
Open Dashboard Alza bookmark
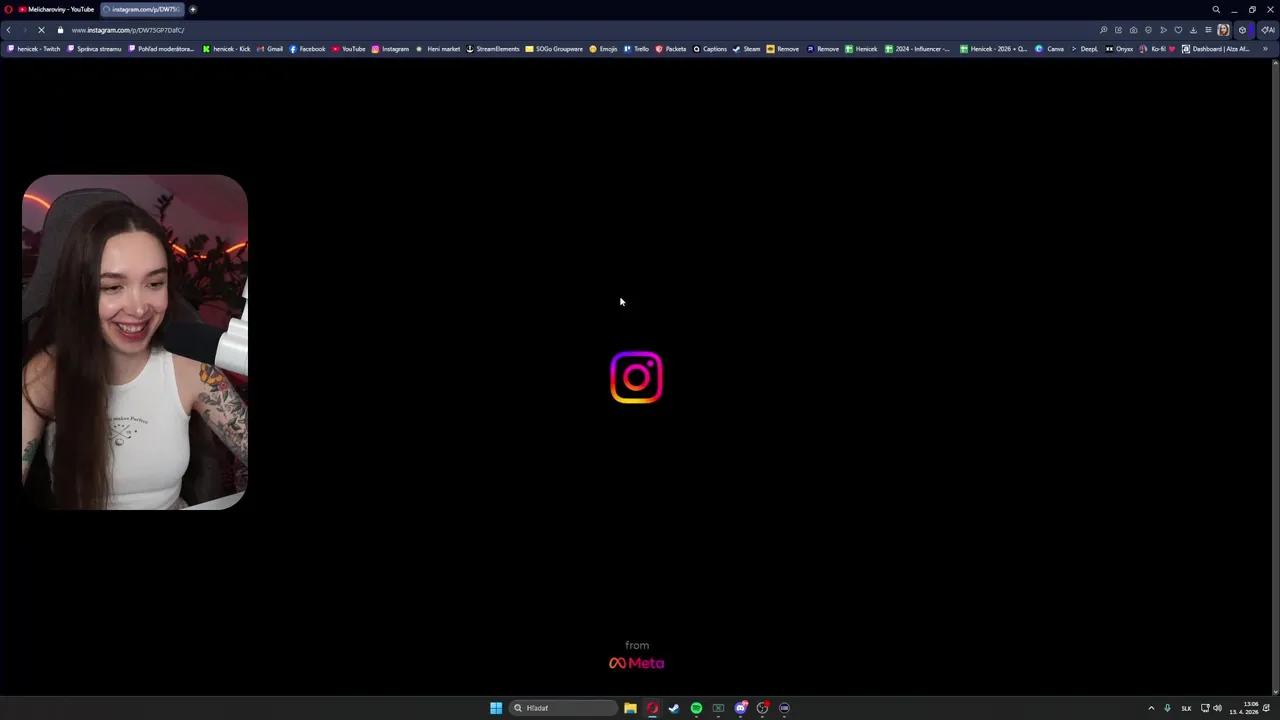point(1215,49)
